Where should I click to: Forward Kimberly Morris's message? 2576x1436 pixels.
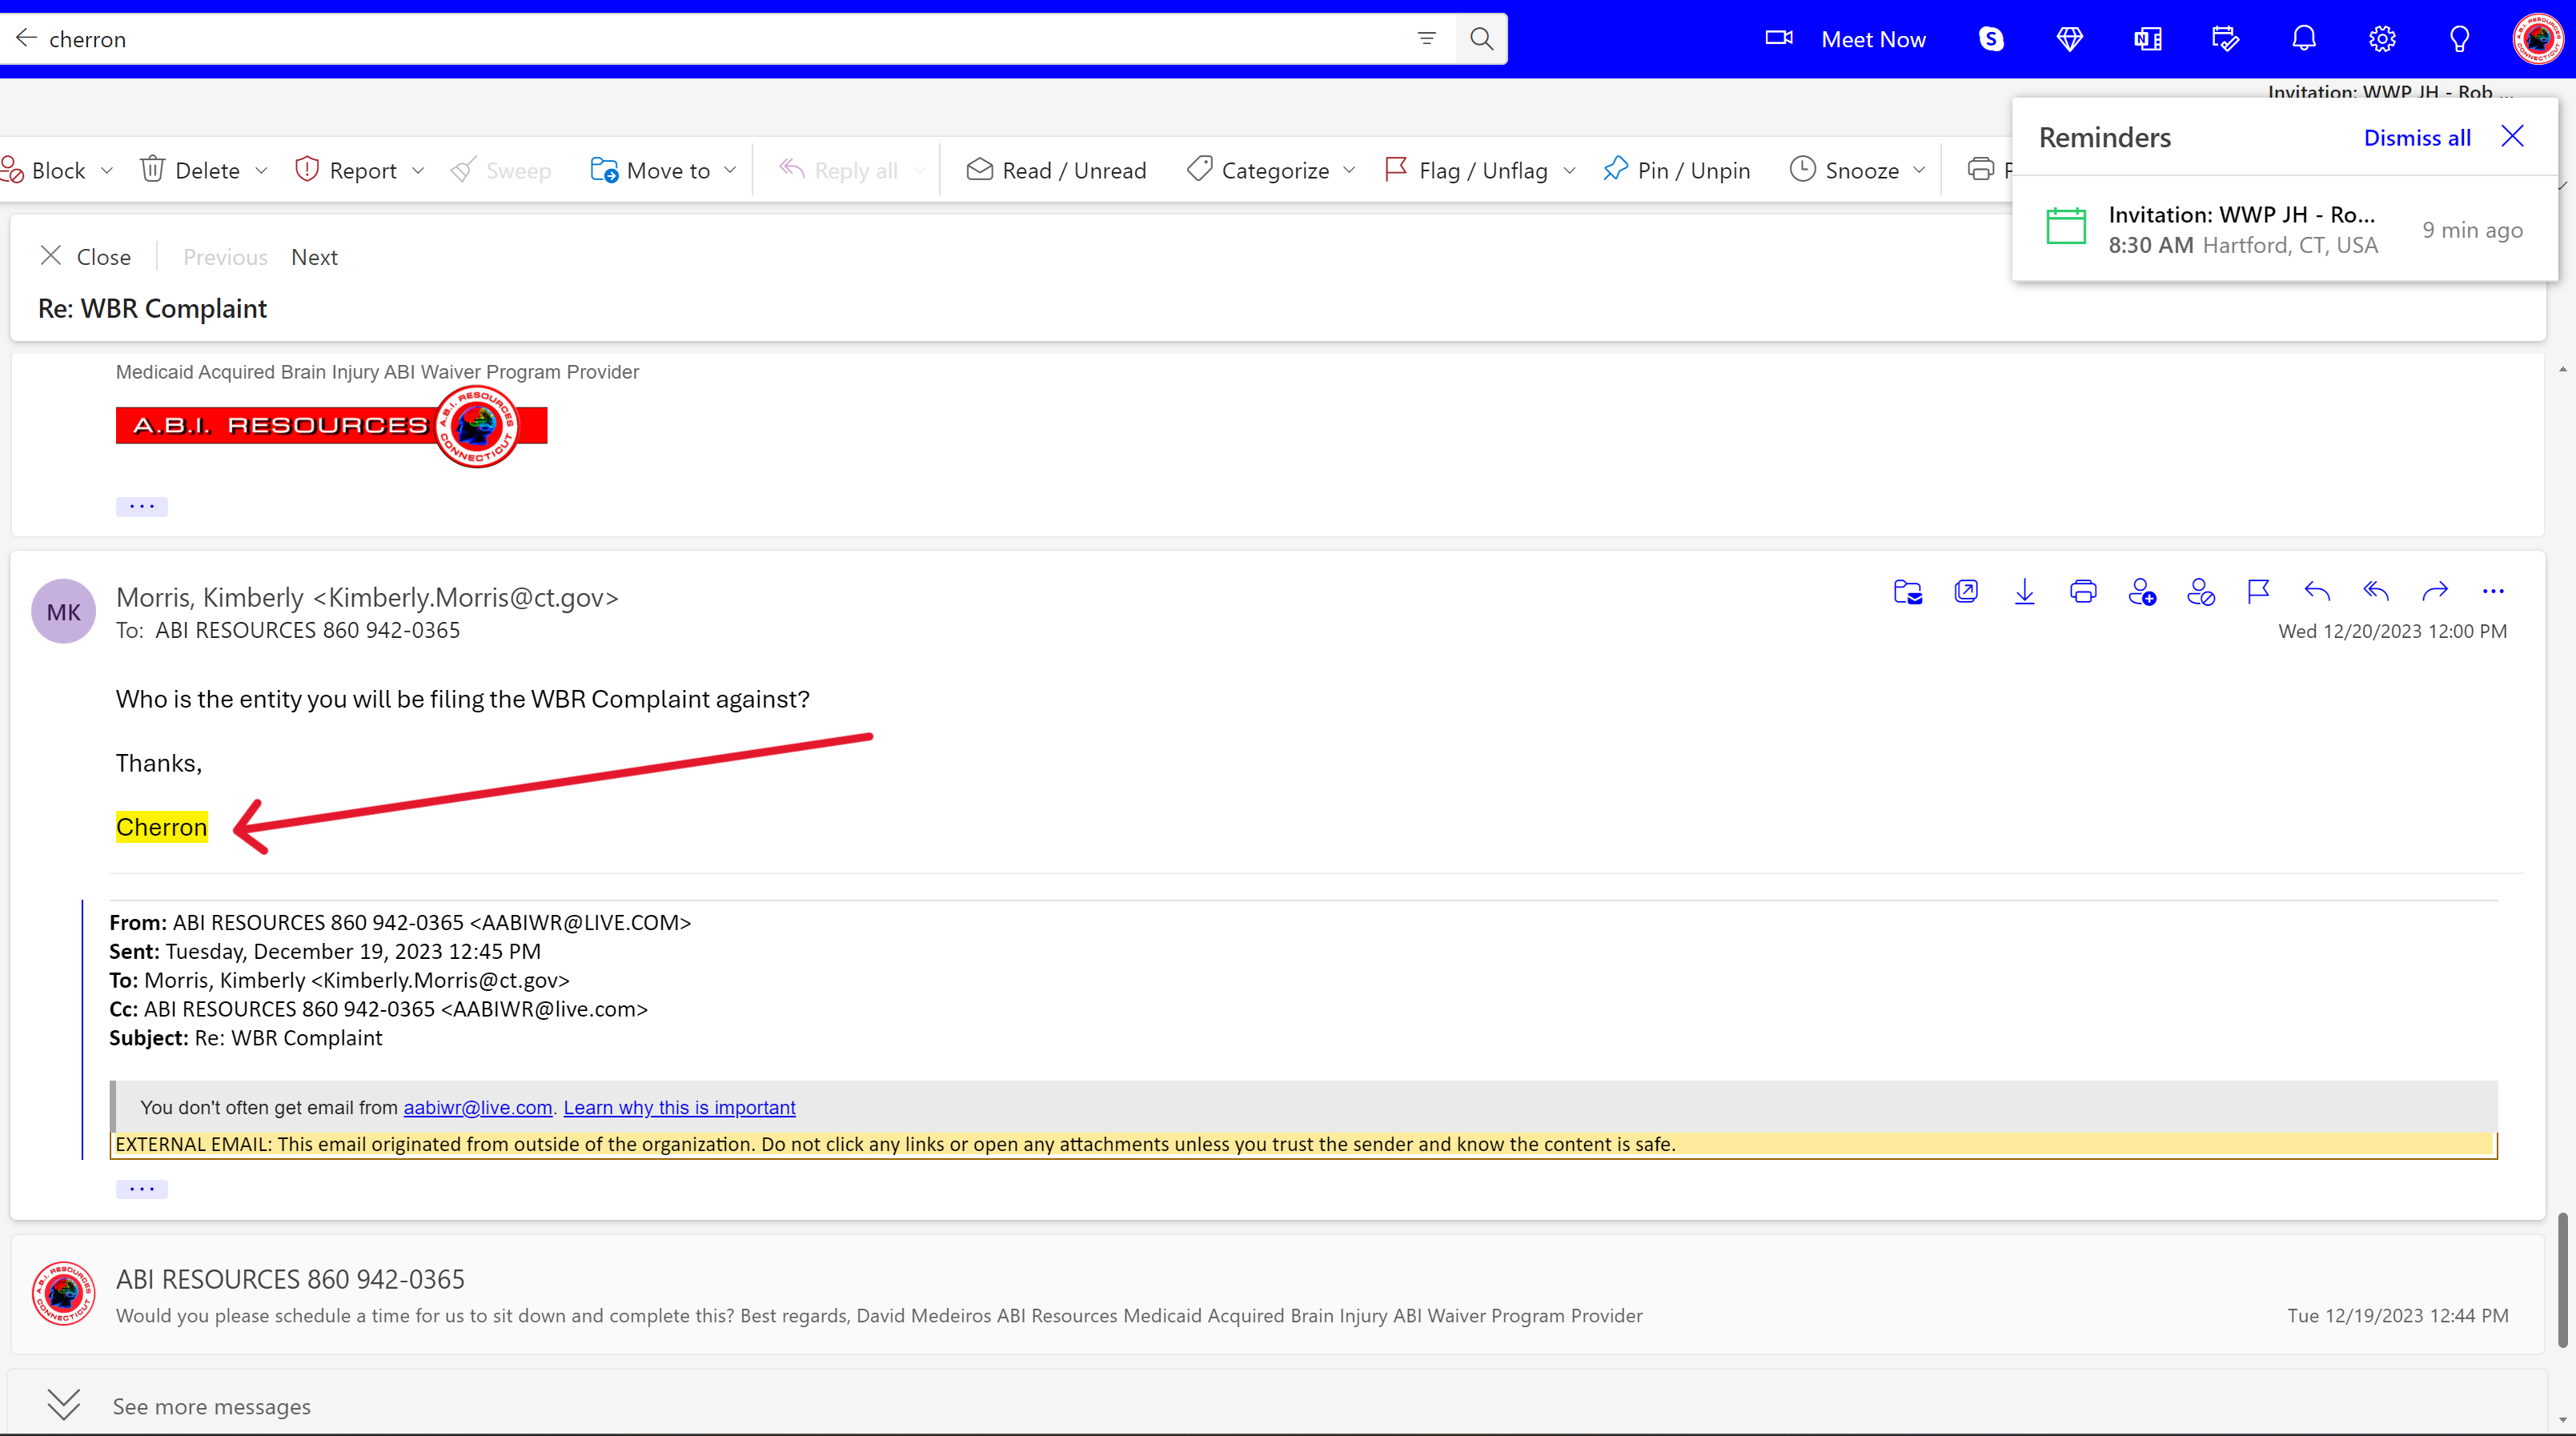[2435, 591]
